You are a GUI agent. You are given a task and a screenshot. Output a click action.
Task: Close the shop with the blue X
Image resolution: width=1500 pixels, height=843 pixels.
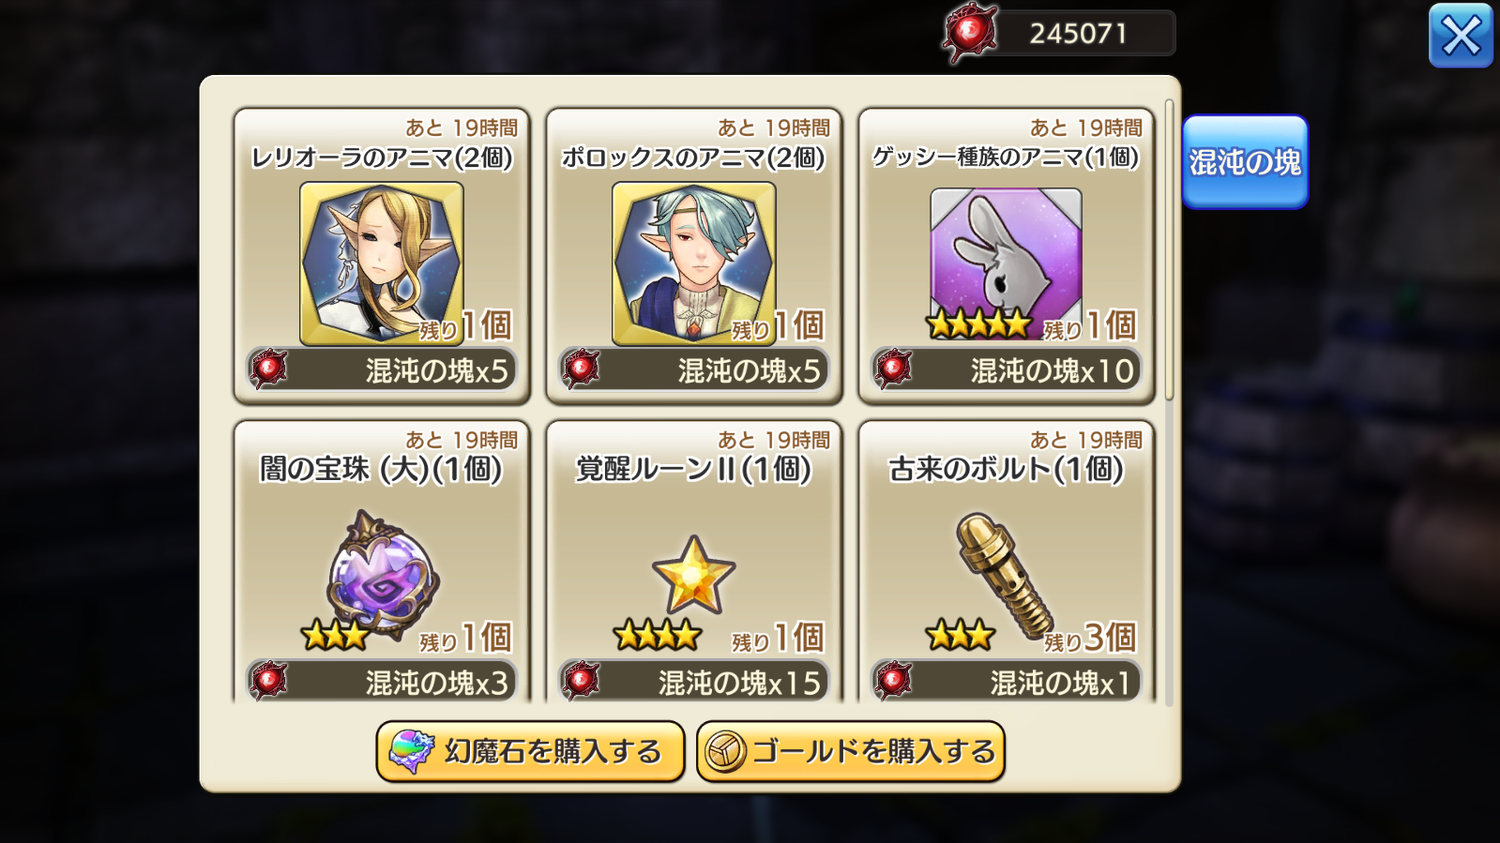(1461, 36)
